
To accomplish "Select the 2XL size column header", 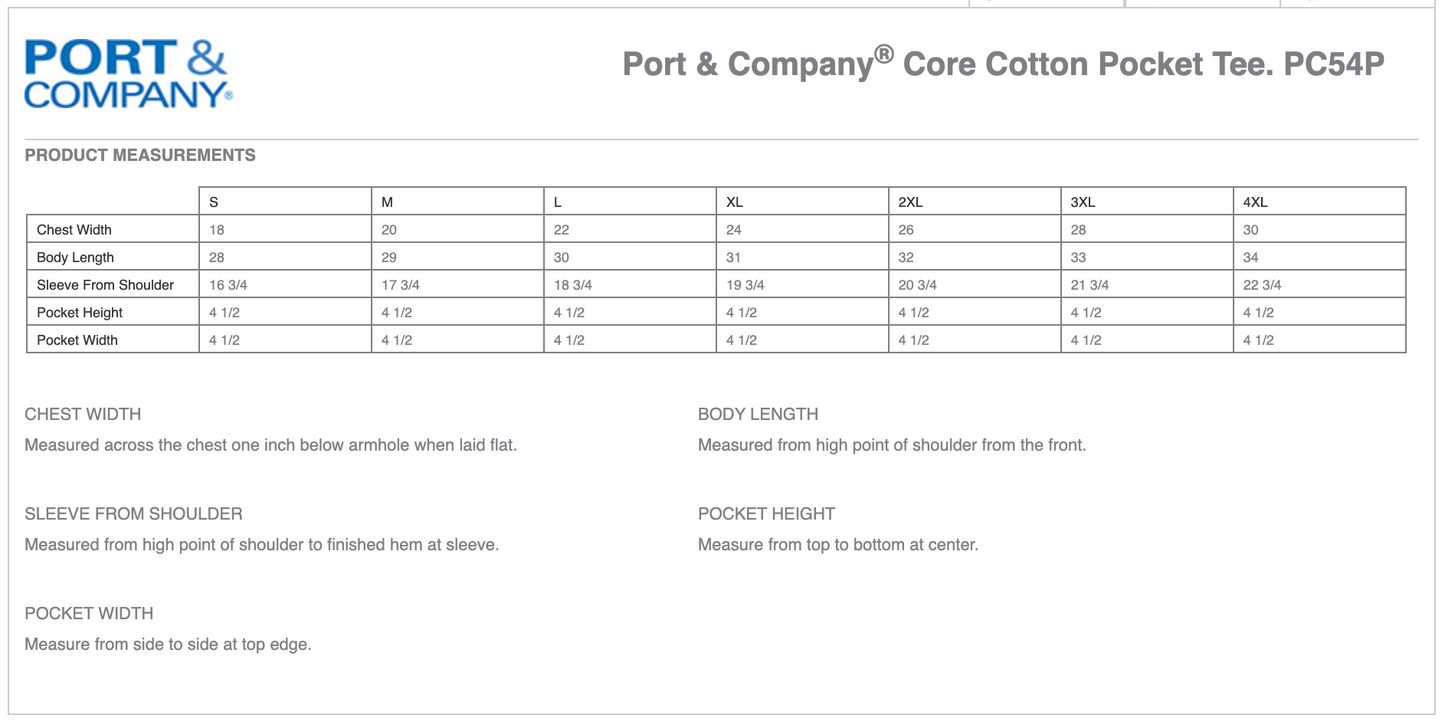I will (x=910, y=202).
